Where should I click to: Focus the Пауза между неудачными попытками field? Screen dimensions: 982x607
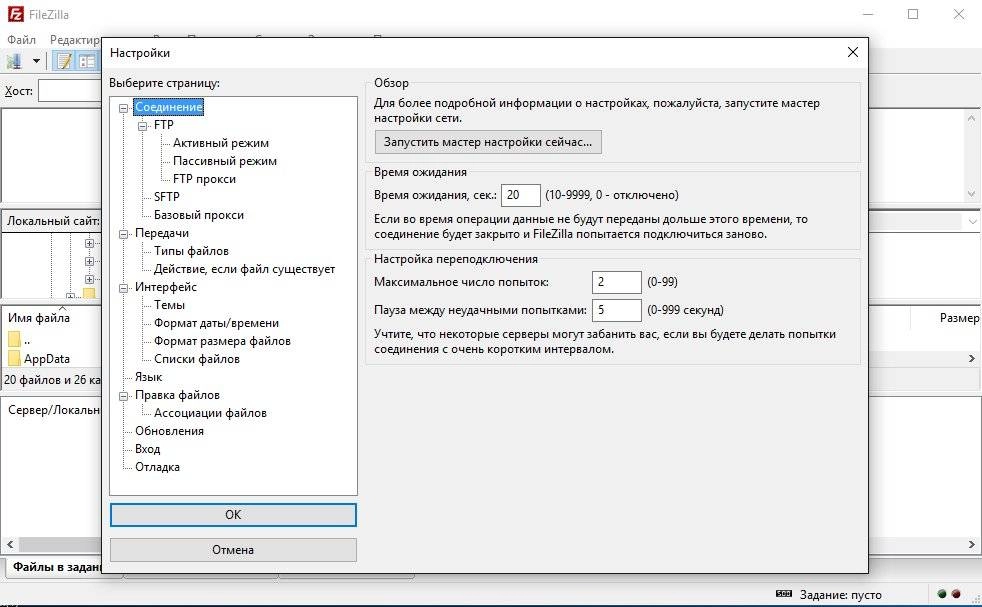pyautogui.click(x=616, y=310)
